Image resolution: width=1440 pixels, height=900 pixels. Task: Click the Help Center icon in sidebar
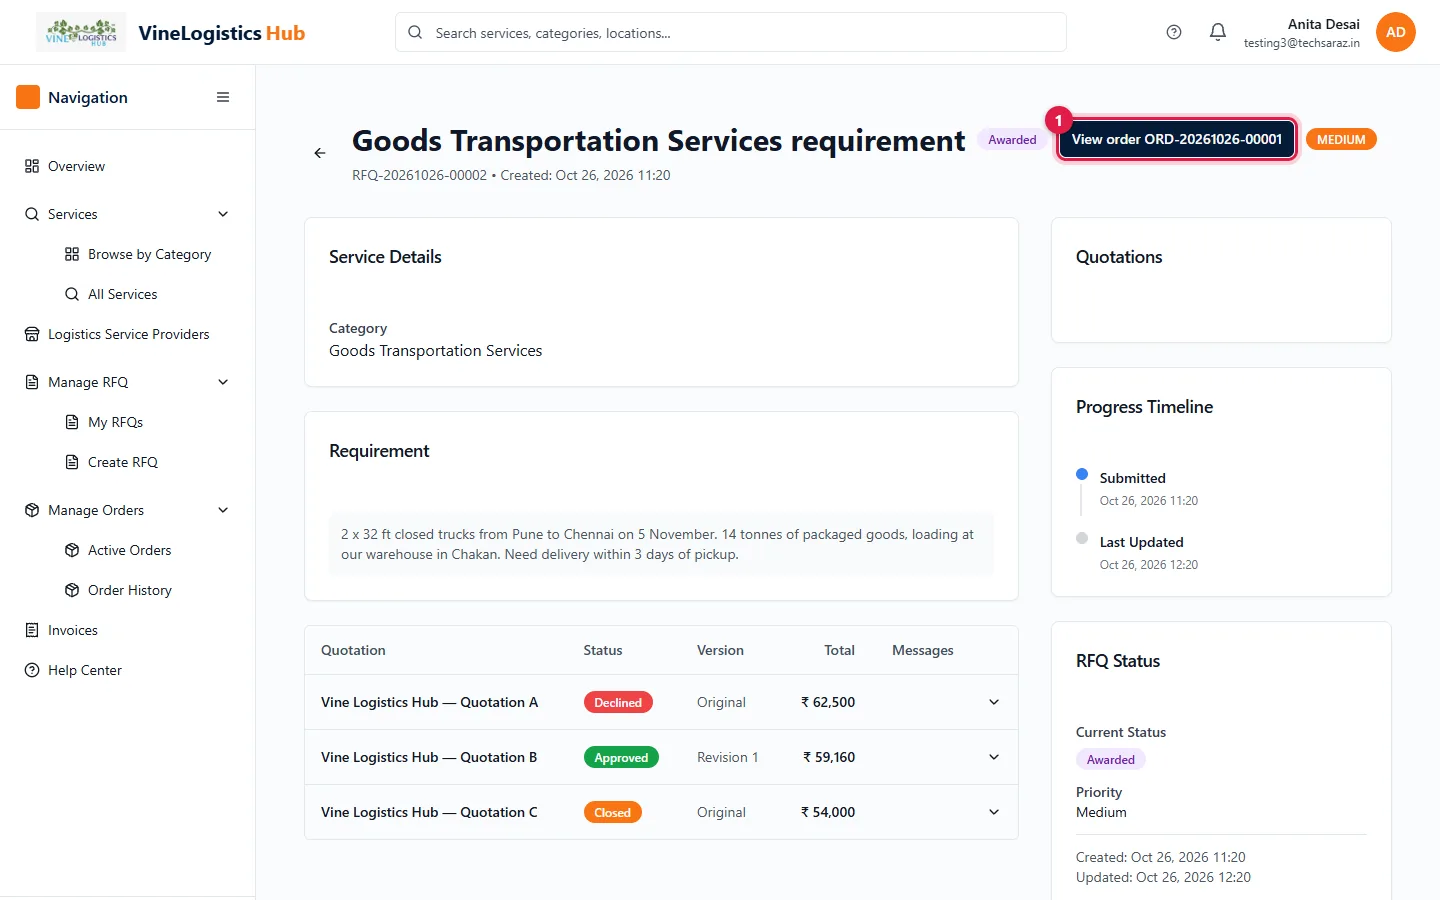point(32,670)
